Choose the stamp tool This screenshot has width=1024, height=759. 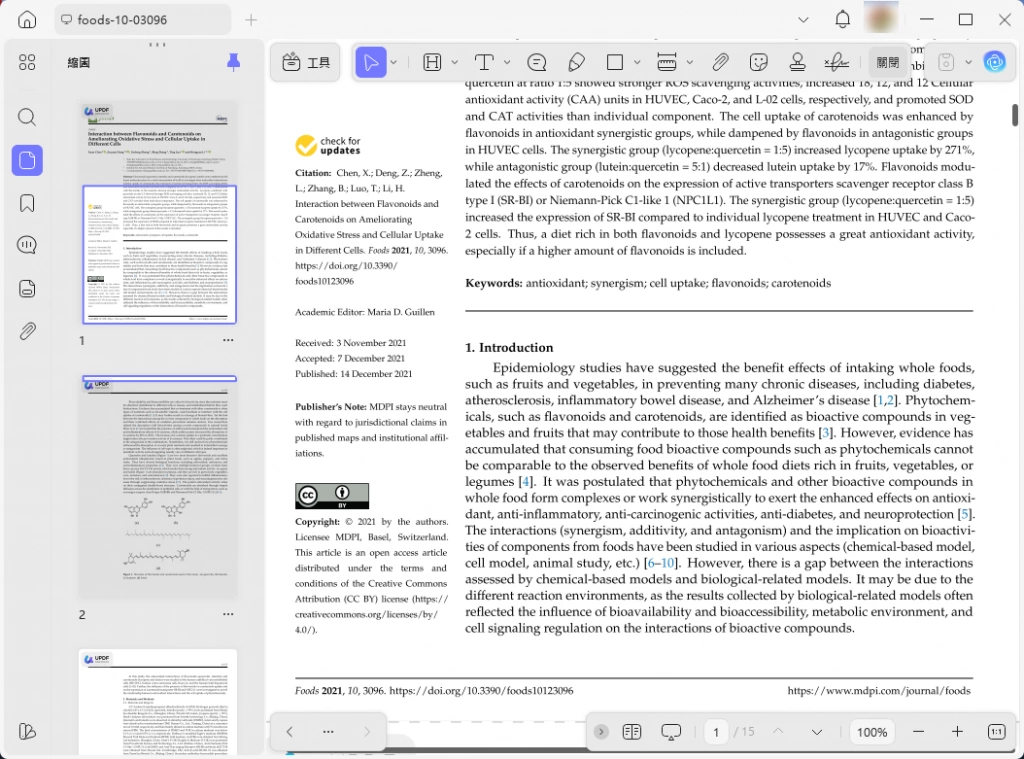coord(797,63)
